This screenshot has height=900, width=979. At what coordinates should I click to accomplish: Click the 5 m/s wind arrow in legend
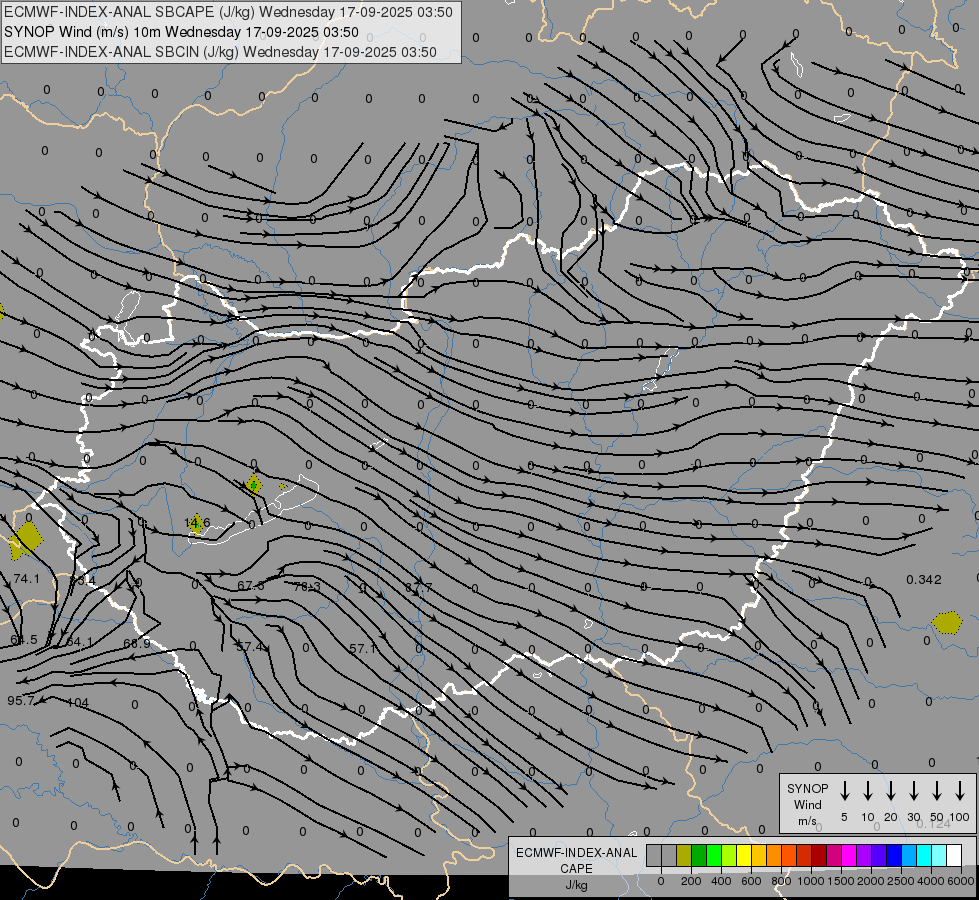coord(844,791)
